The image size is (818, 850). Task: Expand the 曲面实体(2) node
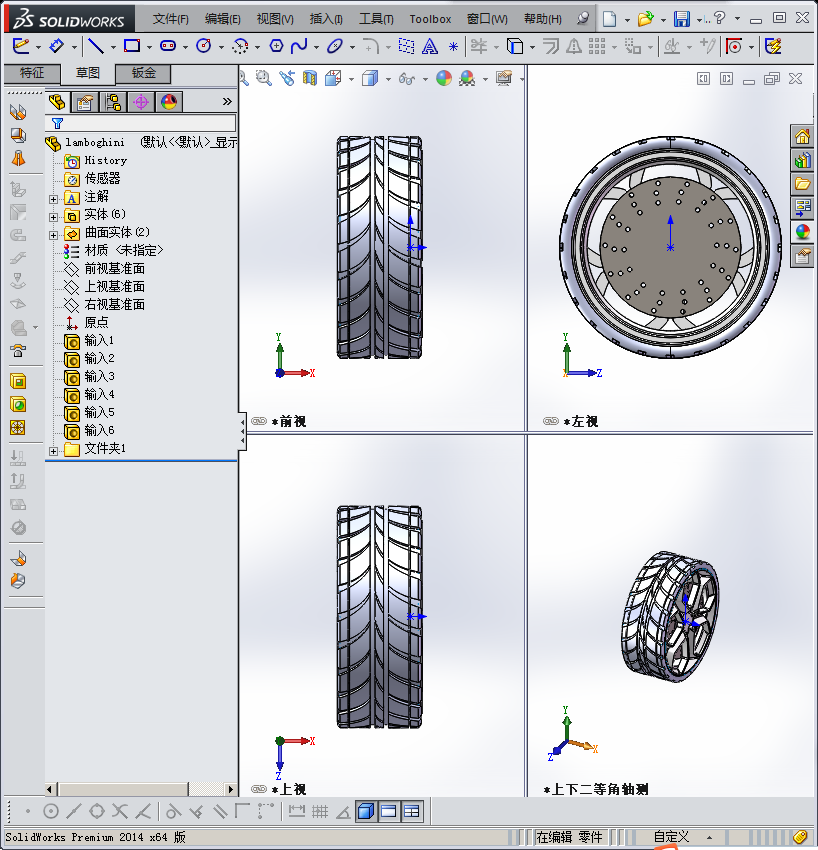[x=53, y=235]
